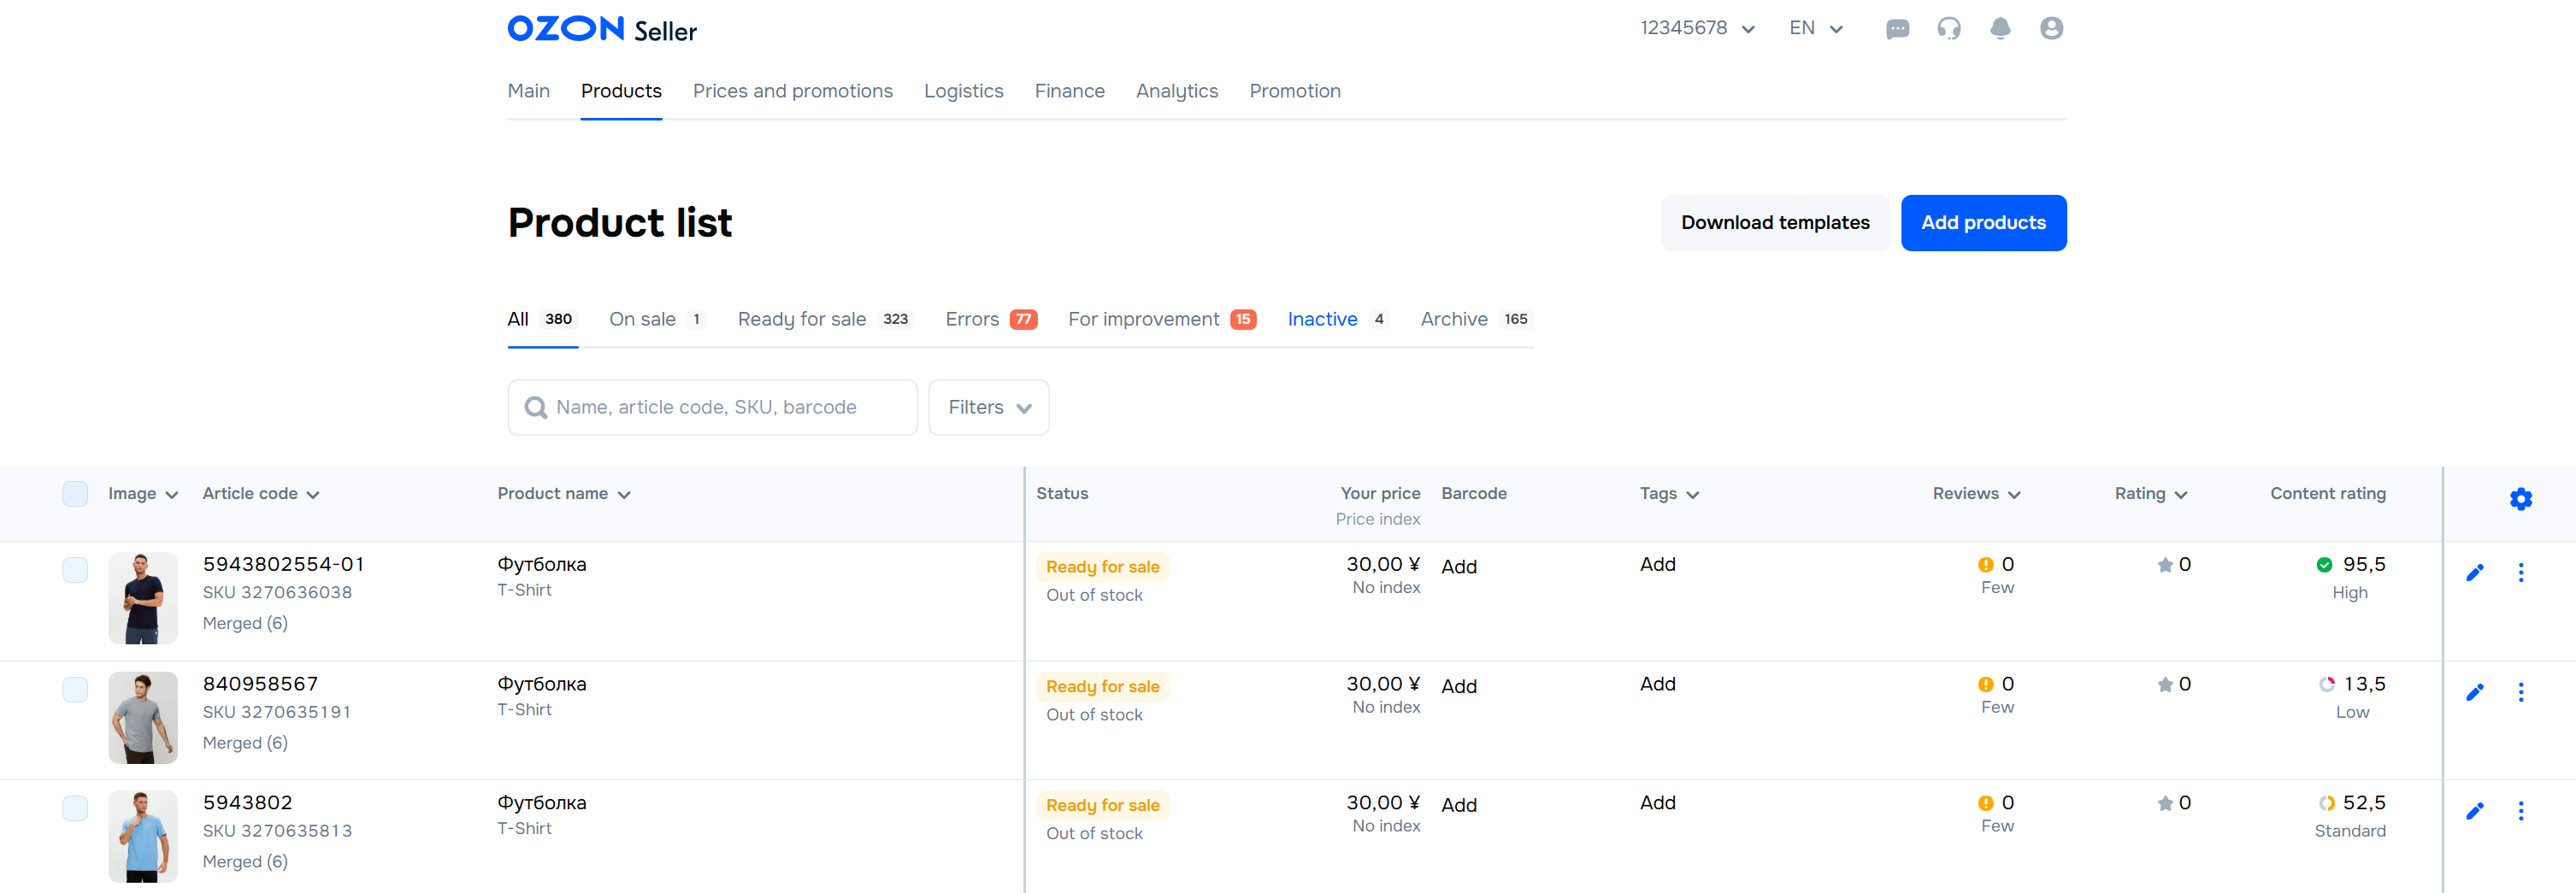
Task: Open table column settings gear
Action: click(x=2520, y=499)
